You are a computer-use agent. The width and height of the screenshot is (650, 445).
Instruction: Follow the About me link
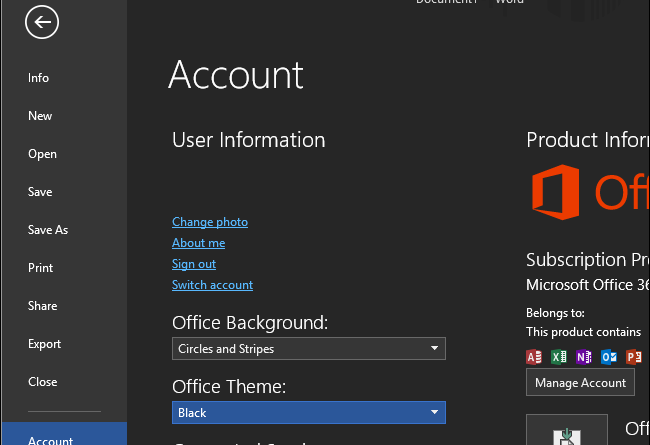198,243
